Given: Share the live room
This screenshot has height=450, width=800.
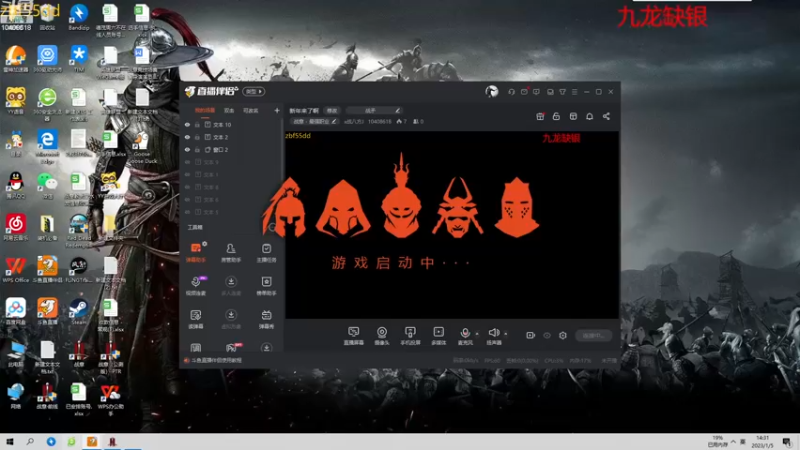Looking at the screenshot, I should click(x=606, y=116).
